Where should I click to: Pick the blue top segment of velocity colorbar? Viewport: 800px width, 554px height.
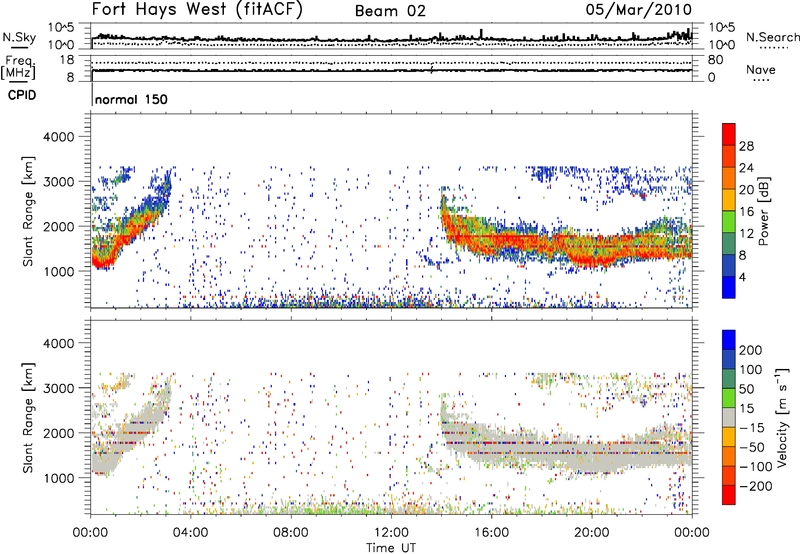coord(729,340)
